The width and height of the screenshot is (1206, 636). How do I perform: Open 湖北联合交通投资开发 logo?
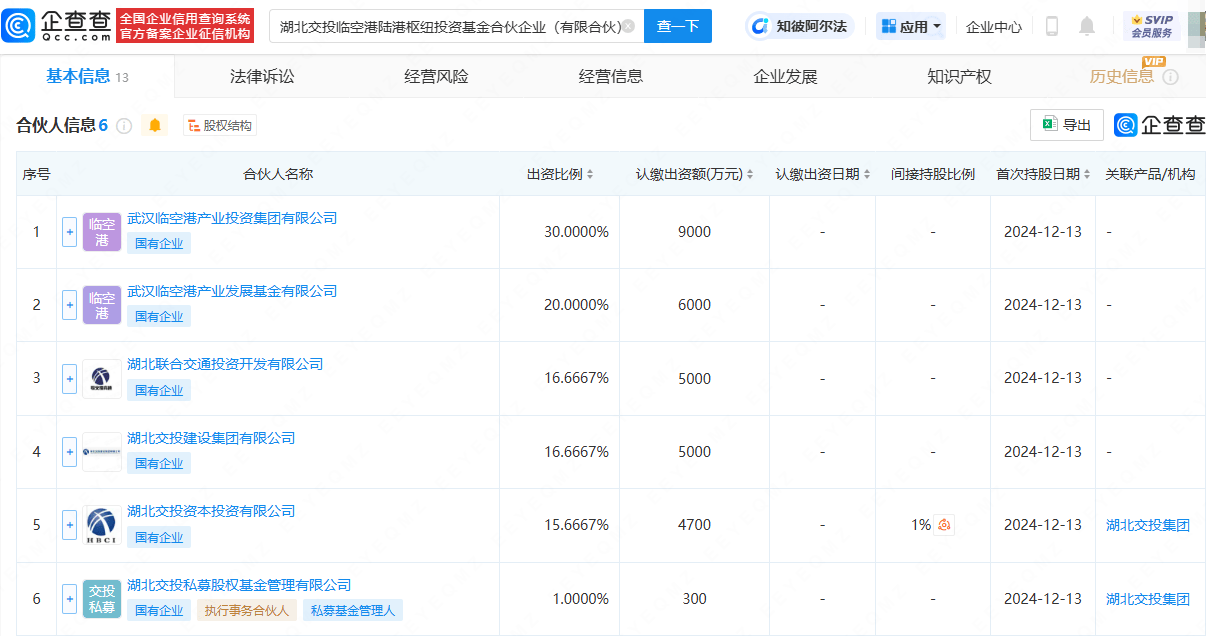click(102, 379)
